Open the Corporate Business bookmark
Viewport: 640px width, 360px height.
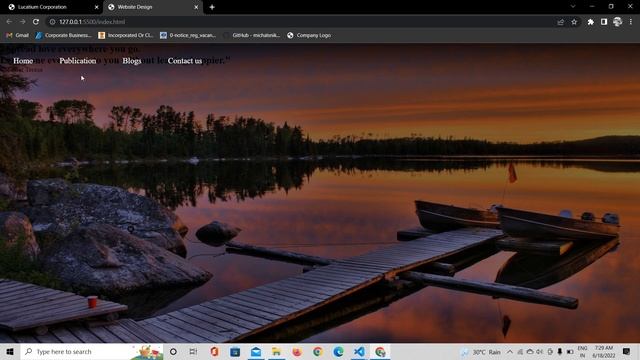[63, 36]
